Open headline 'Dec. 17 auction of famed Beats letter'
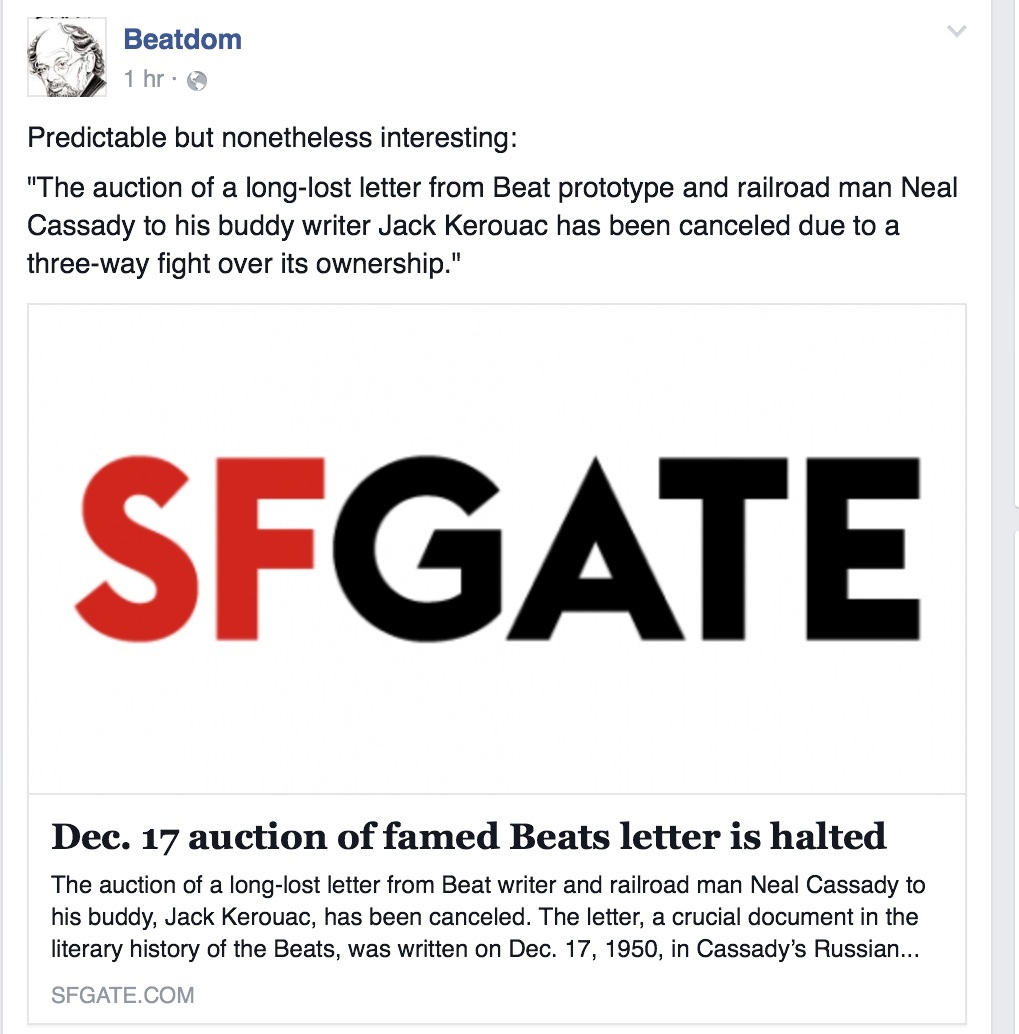 (468, 836)
